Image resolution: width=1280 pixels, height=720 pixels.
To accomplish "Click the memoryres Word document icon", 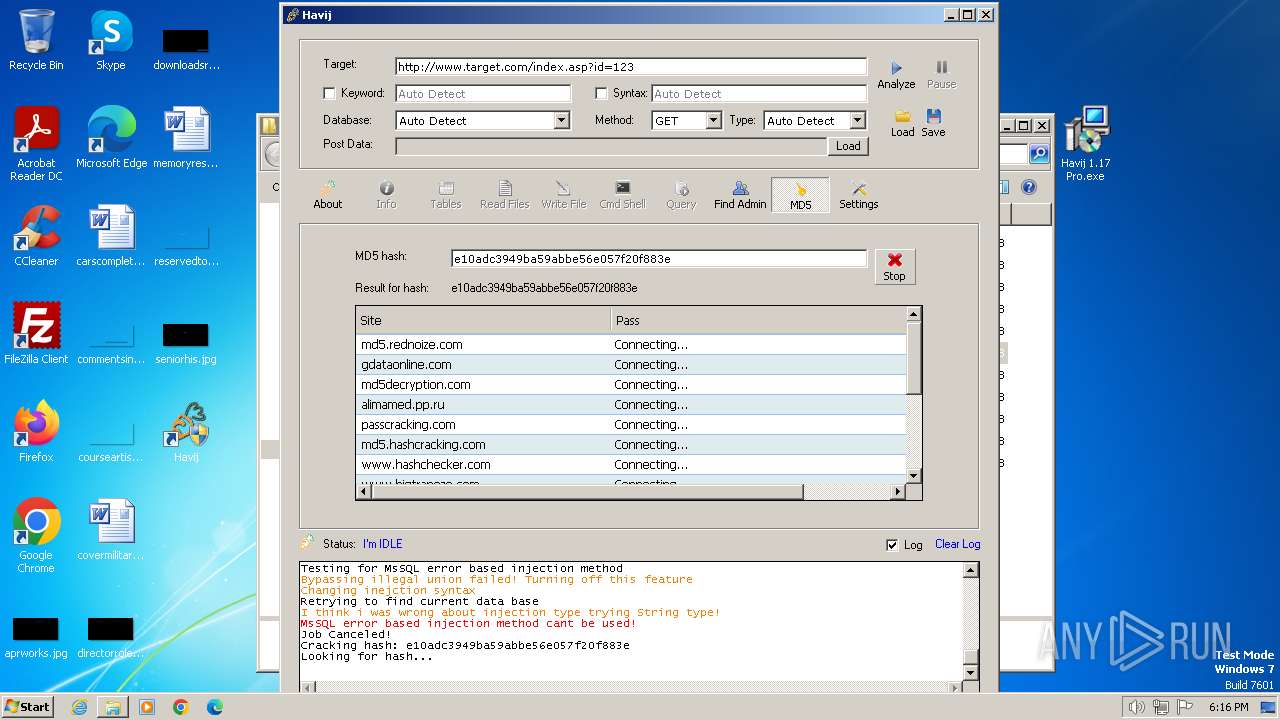I will [x=186, y=138].
